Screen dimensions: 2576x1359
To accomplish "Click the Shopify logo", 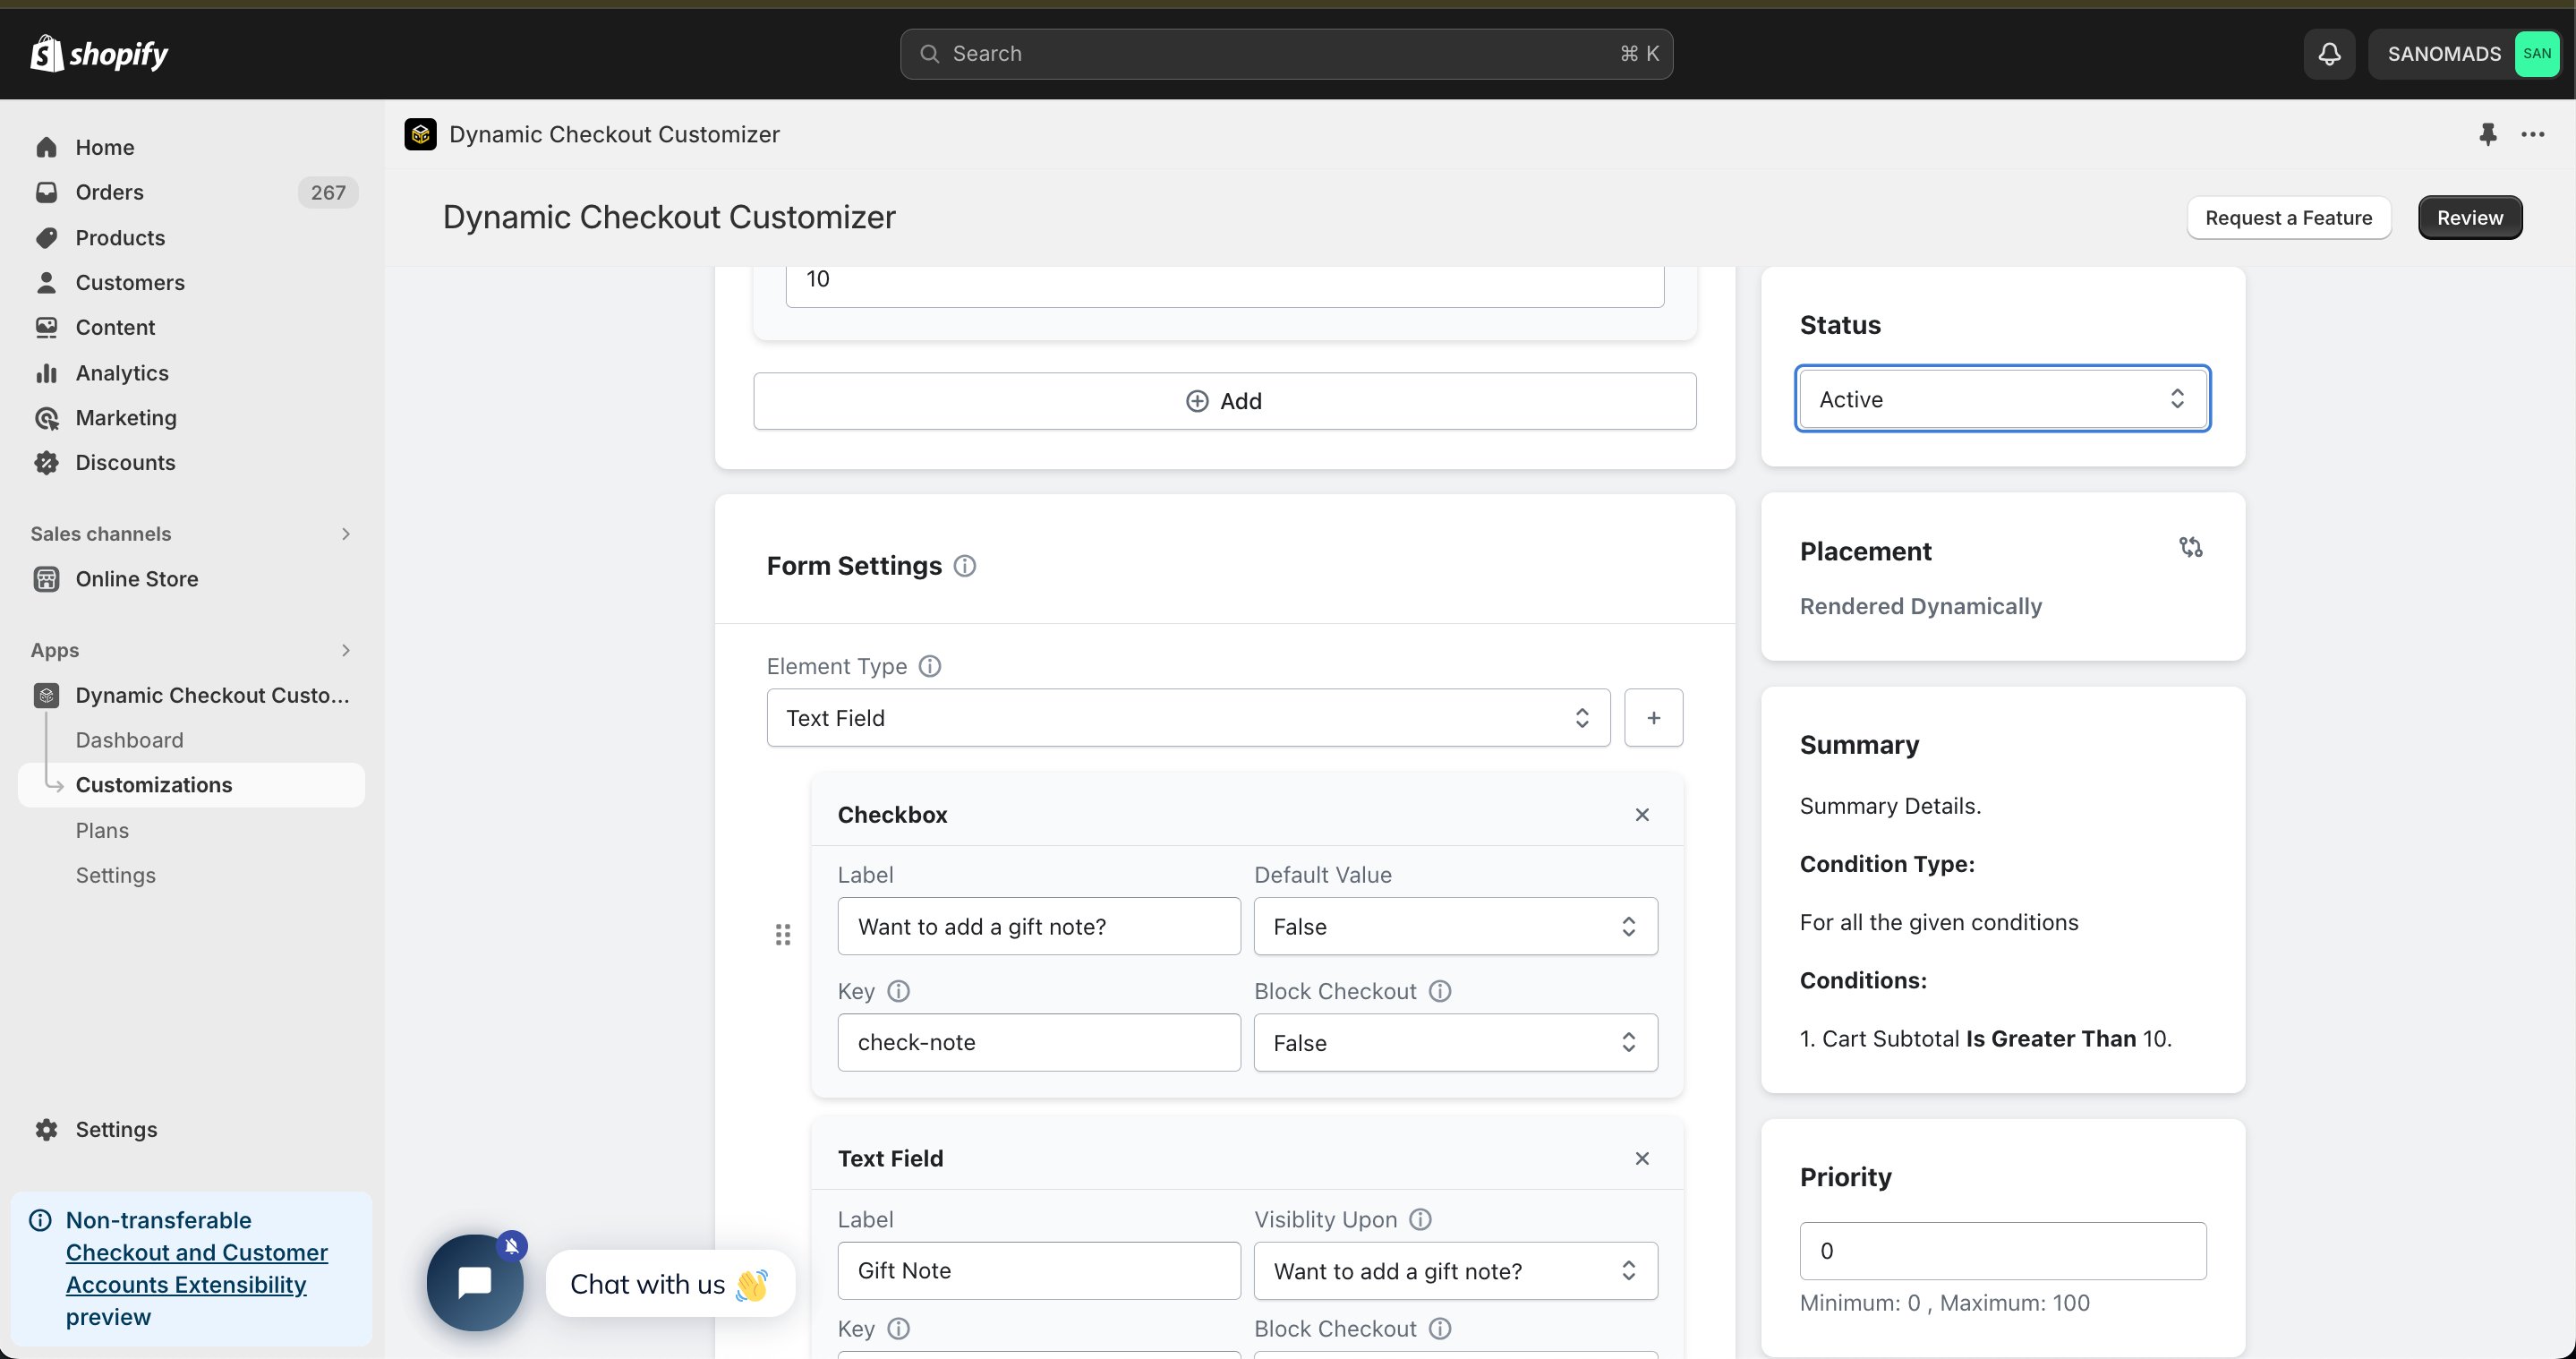I will coord(99,53).
